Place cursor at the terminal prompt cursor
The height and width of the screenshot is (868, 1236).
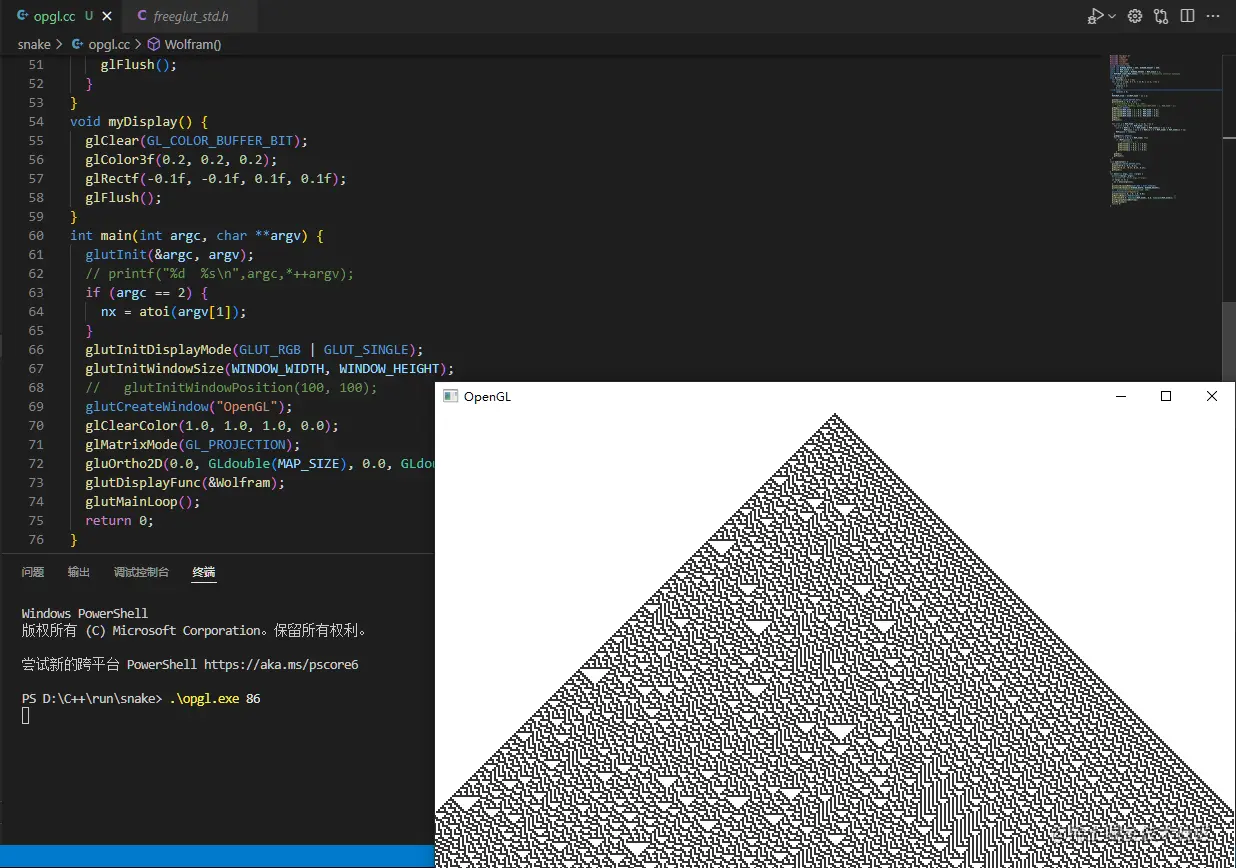tap(26, 716)
